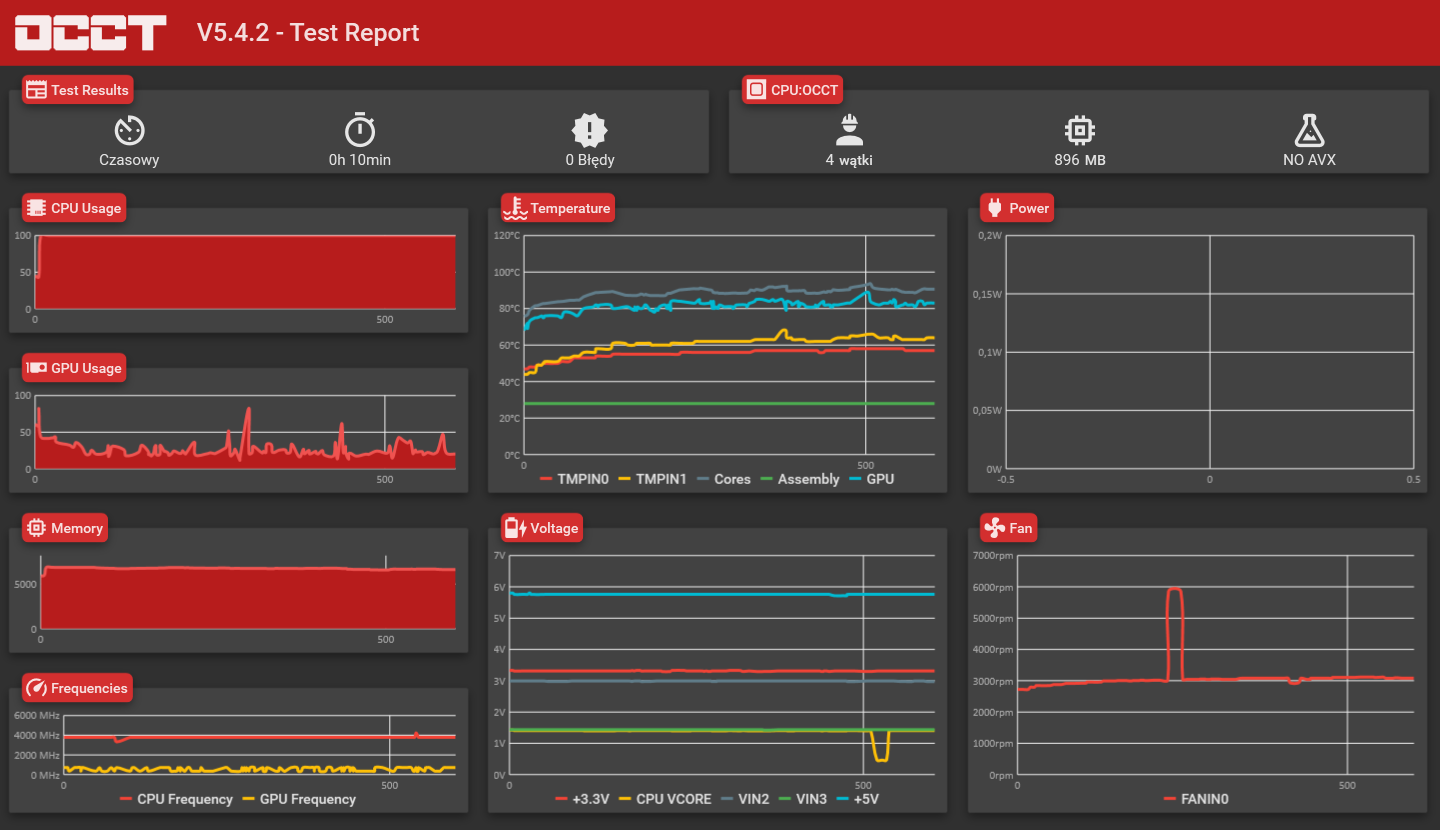Screen dimensions: 1440x830
Task: Click the OCCT logo in the header
Action: click(x=90, y=32)
